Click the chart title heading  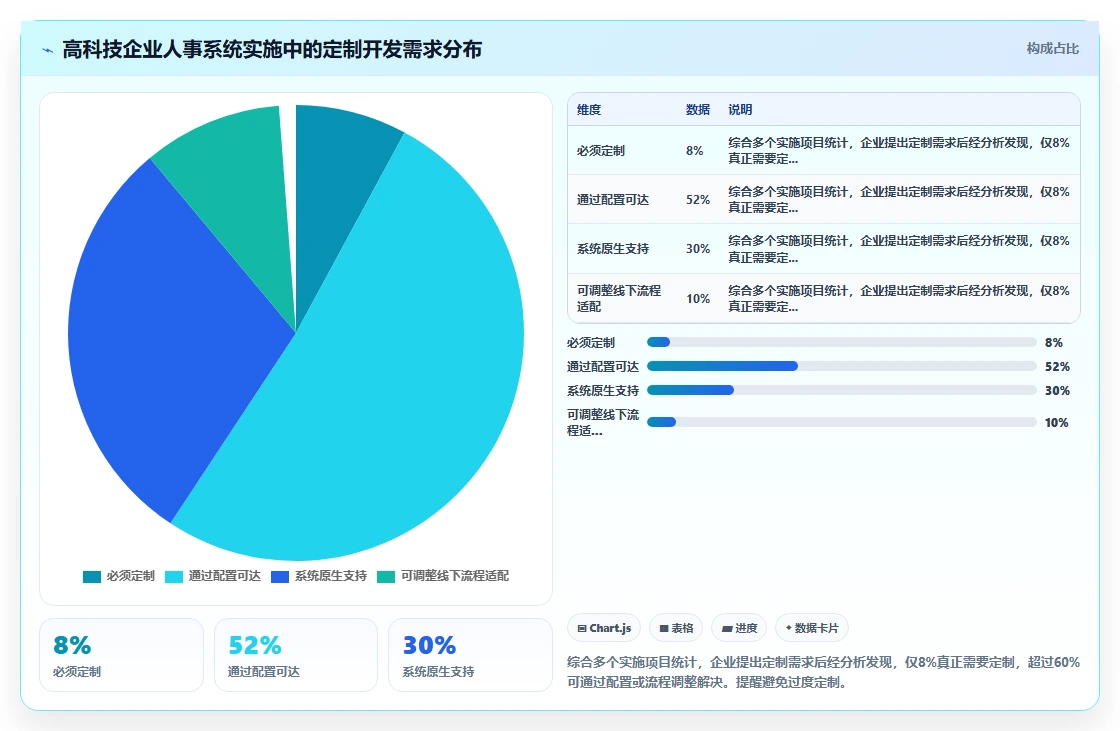click(272, 49)
